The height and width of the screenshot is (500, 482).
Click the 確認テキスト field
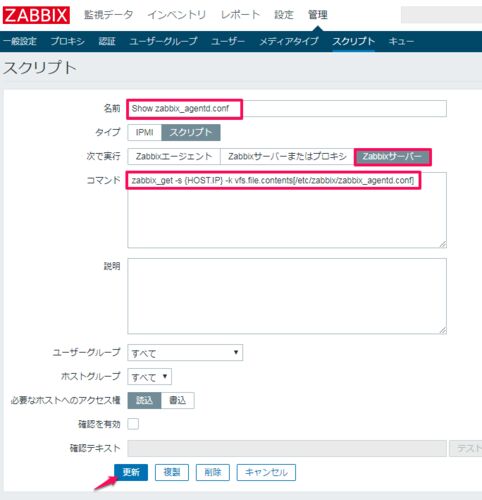coord(287,448)
